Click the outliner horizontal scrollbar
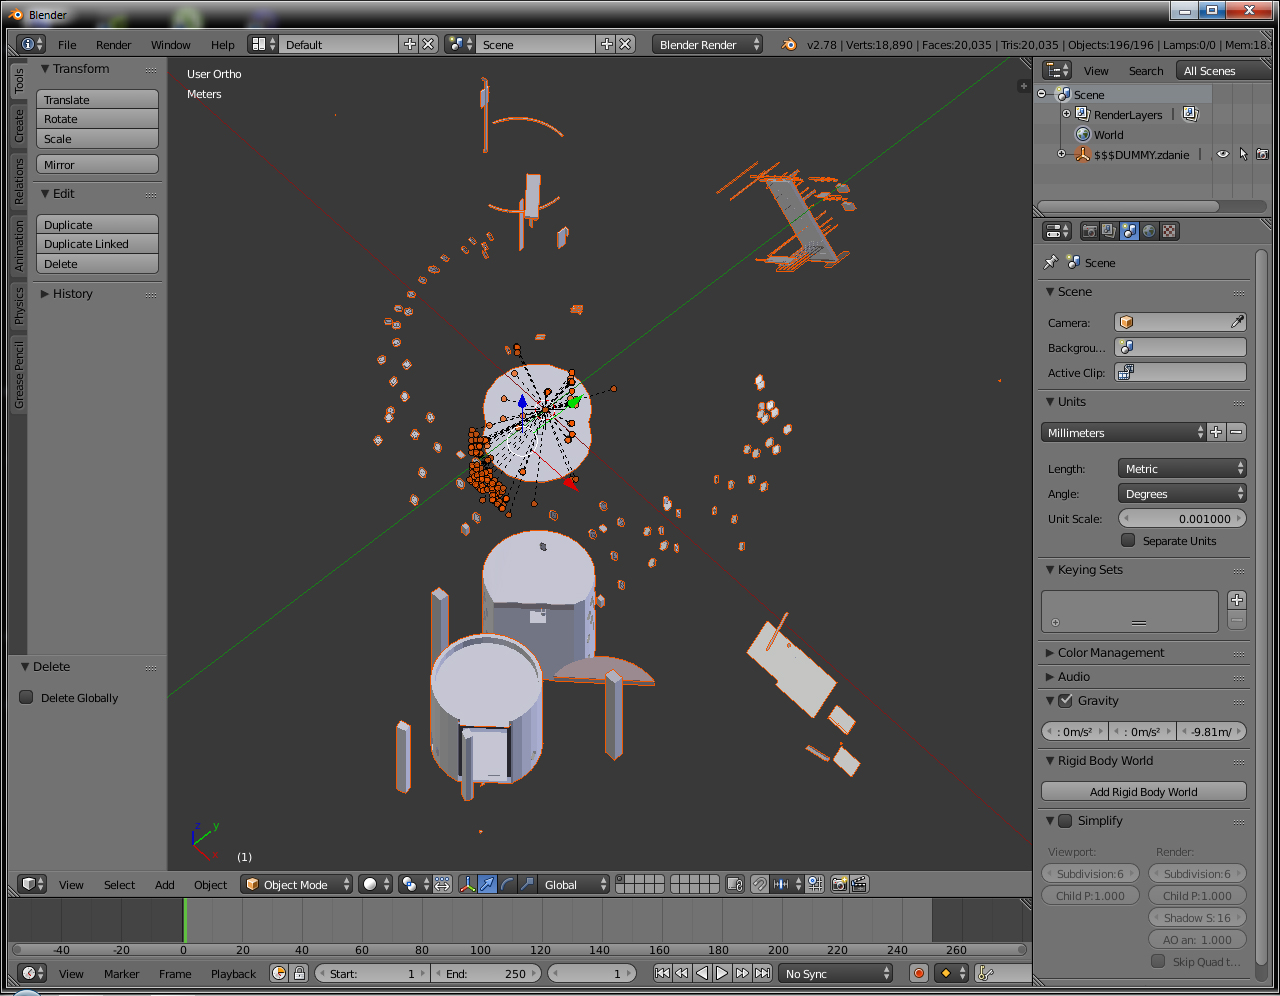1280x996 pixels. [x=1128, y=206]
